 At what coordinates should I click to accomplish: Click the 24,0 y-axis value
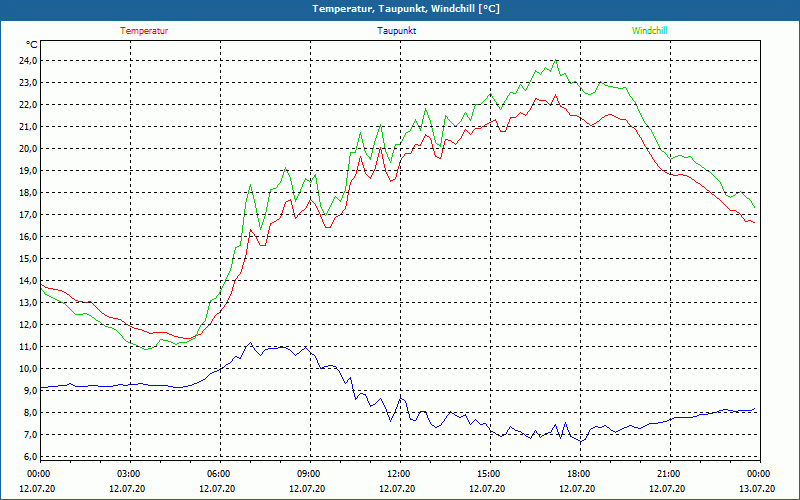pyautogui.click(x=28, y=61)
